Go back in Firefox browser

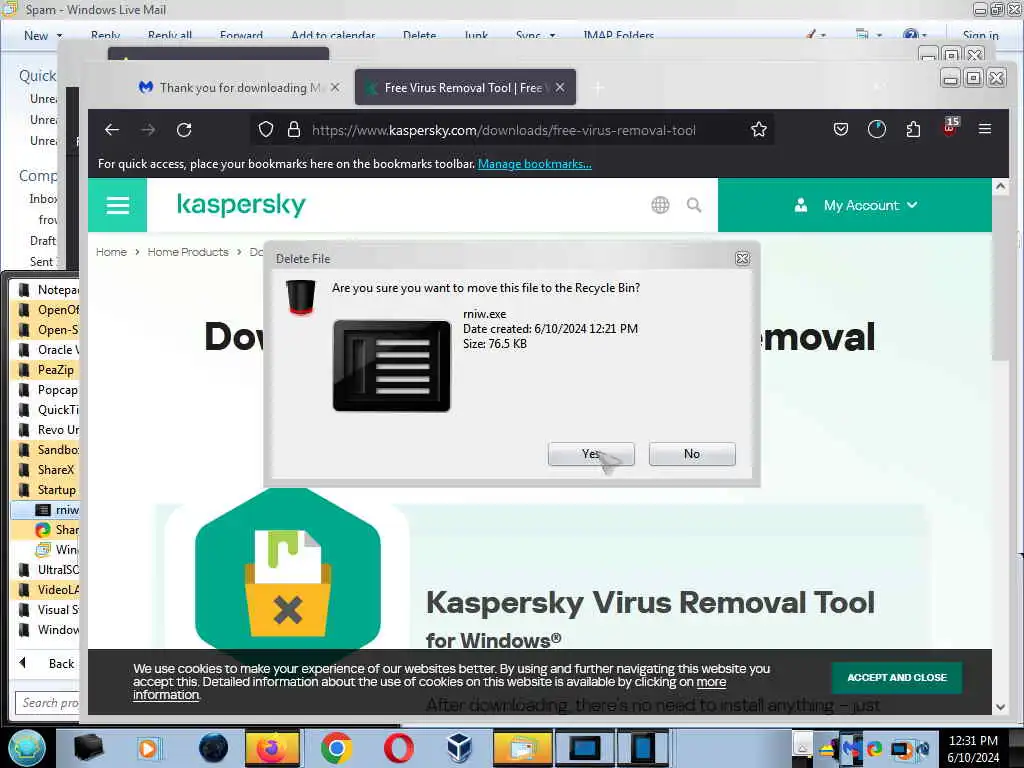click(112, 130)
